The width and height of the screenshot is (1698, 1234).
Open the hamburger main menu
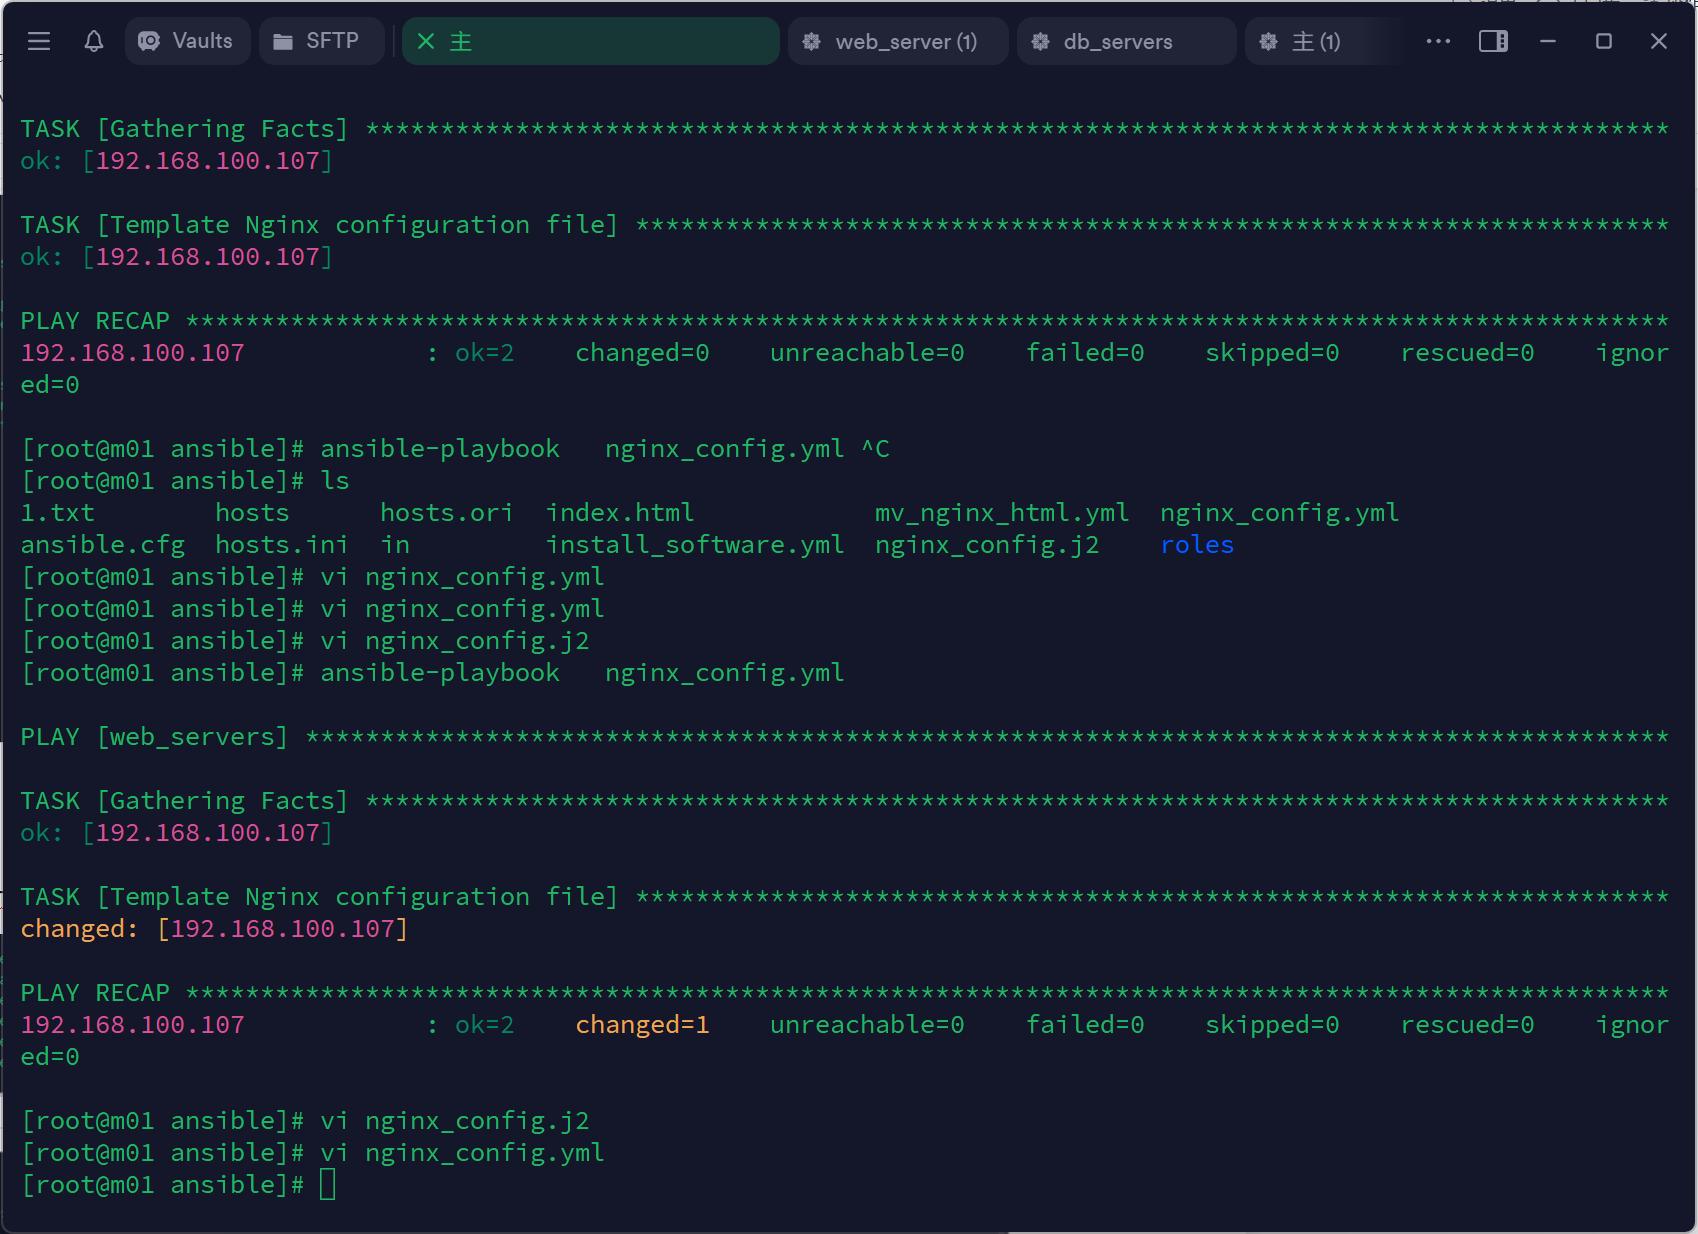[x=39, y=41]
